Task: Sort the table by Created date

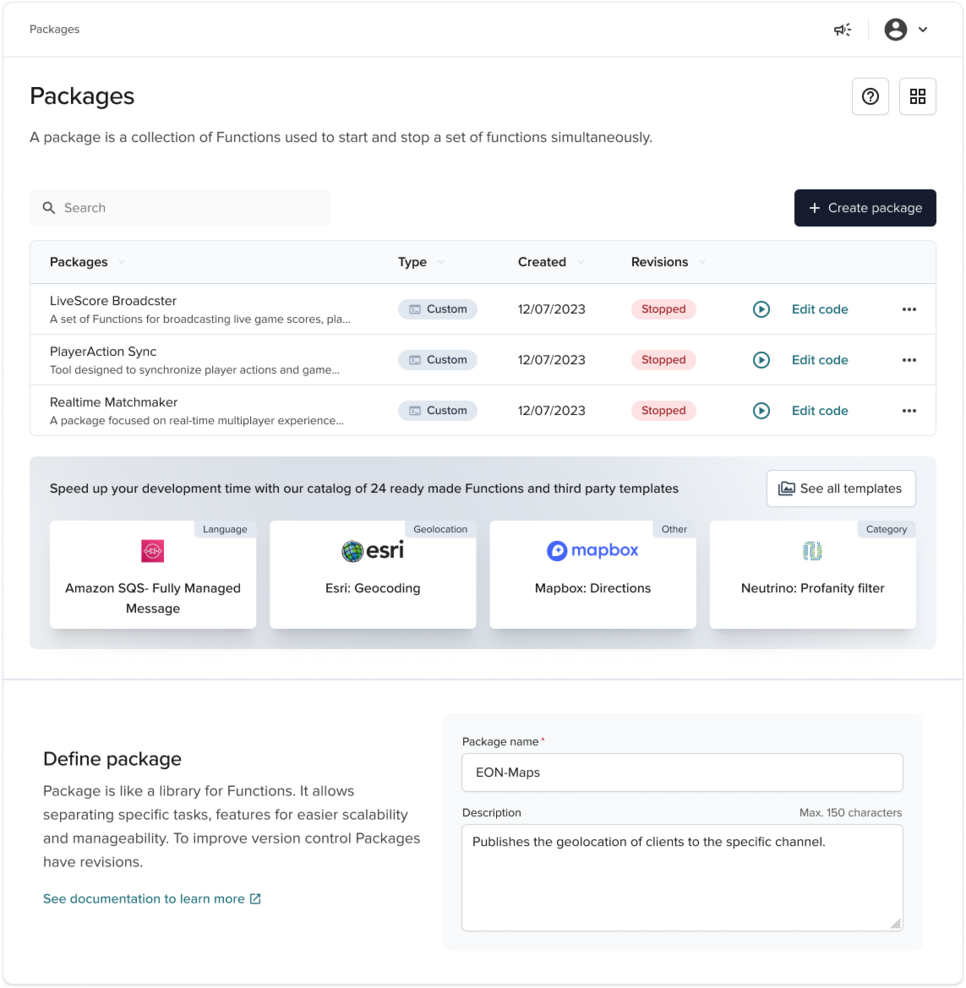Action: point(543,262)
